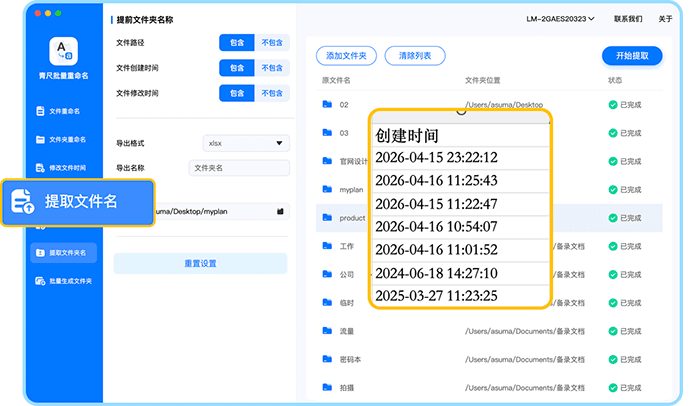Set 文件创建时间 to 包含

click(x=236, y=68)
